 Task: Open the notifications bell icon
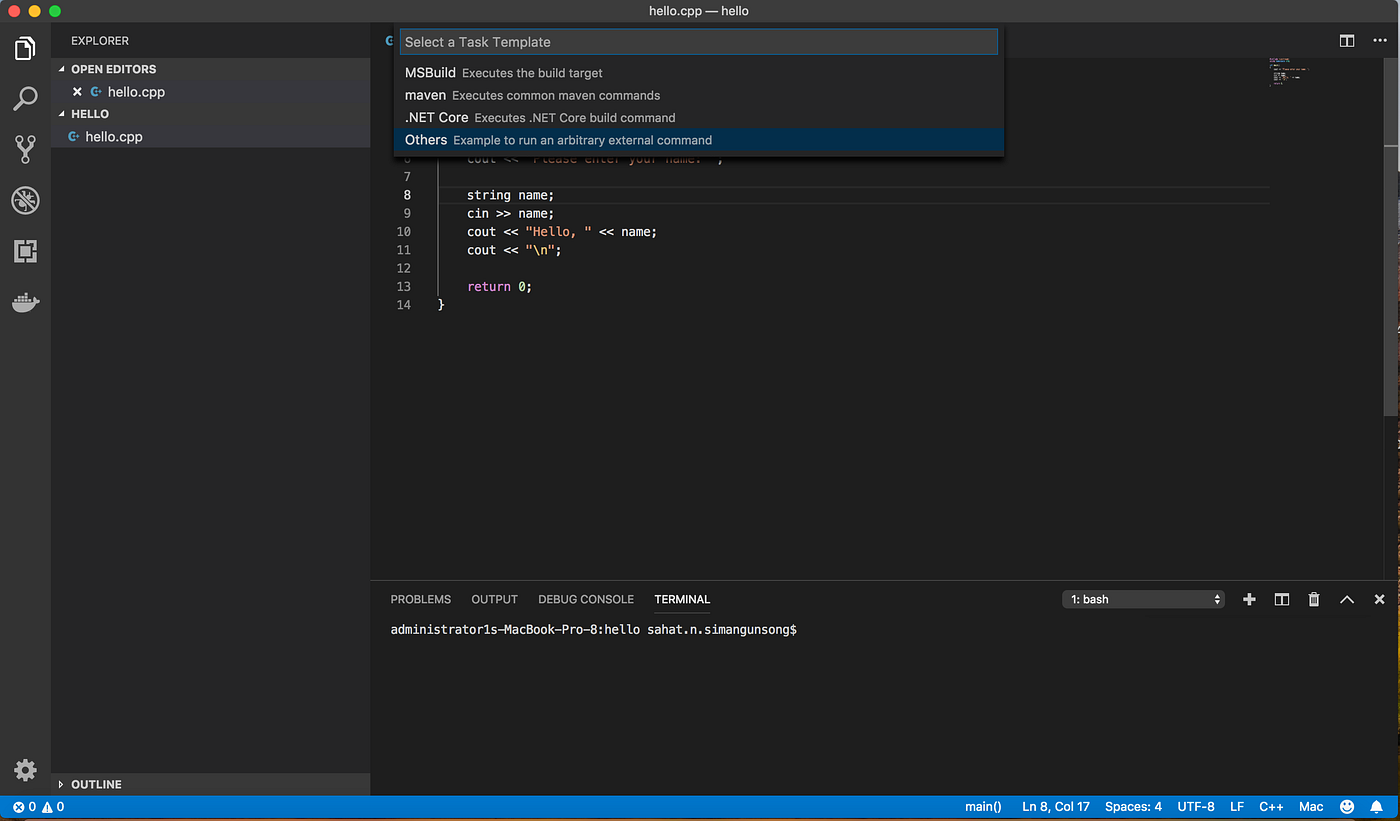1376,806
